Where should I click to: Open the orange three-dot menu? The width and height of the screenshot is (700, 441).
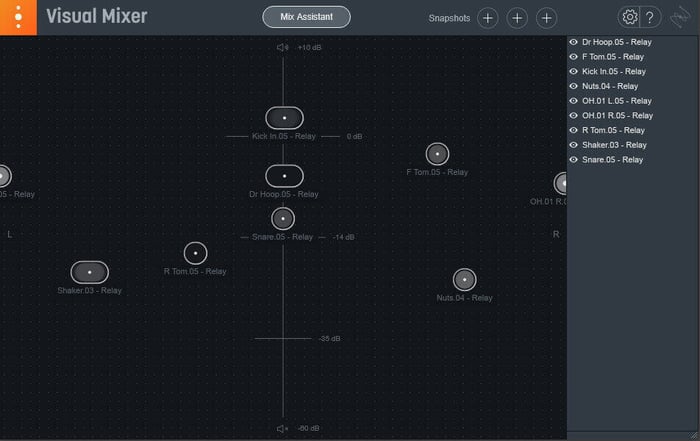click(18, 17)
